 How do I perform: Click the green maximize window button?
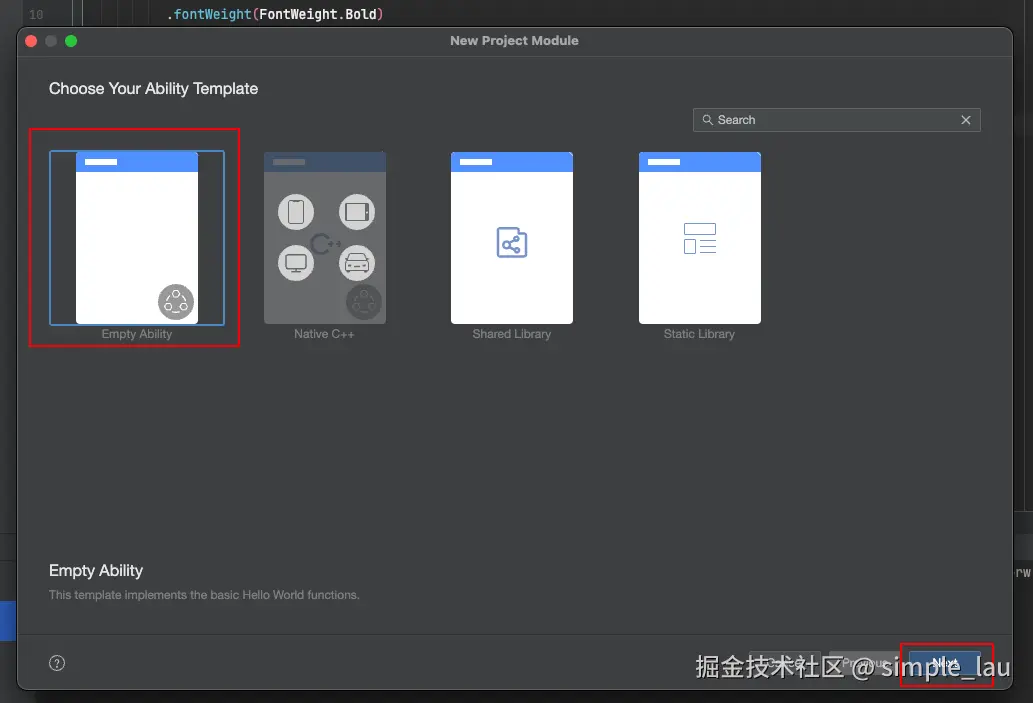tap(71, 41)
